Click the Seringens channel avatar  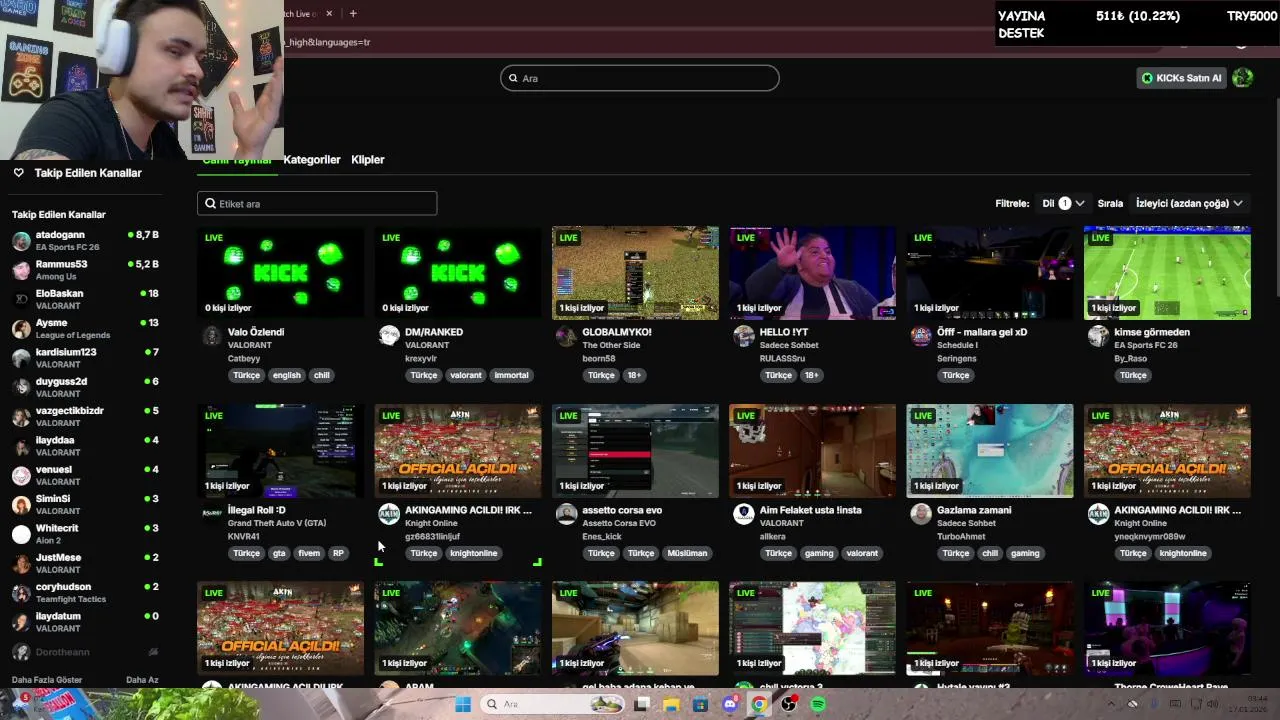[921, 336]
